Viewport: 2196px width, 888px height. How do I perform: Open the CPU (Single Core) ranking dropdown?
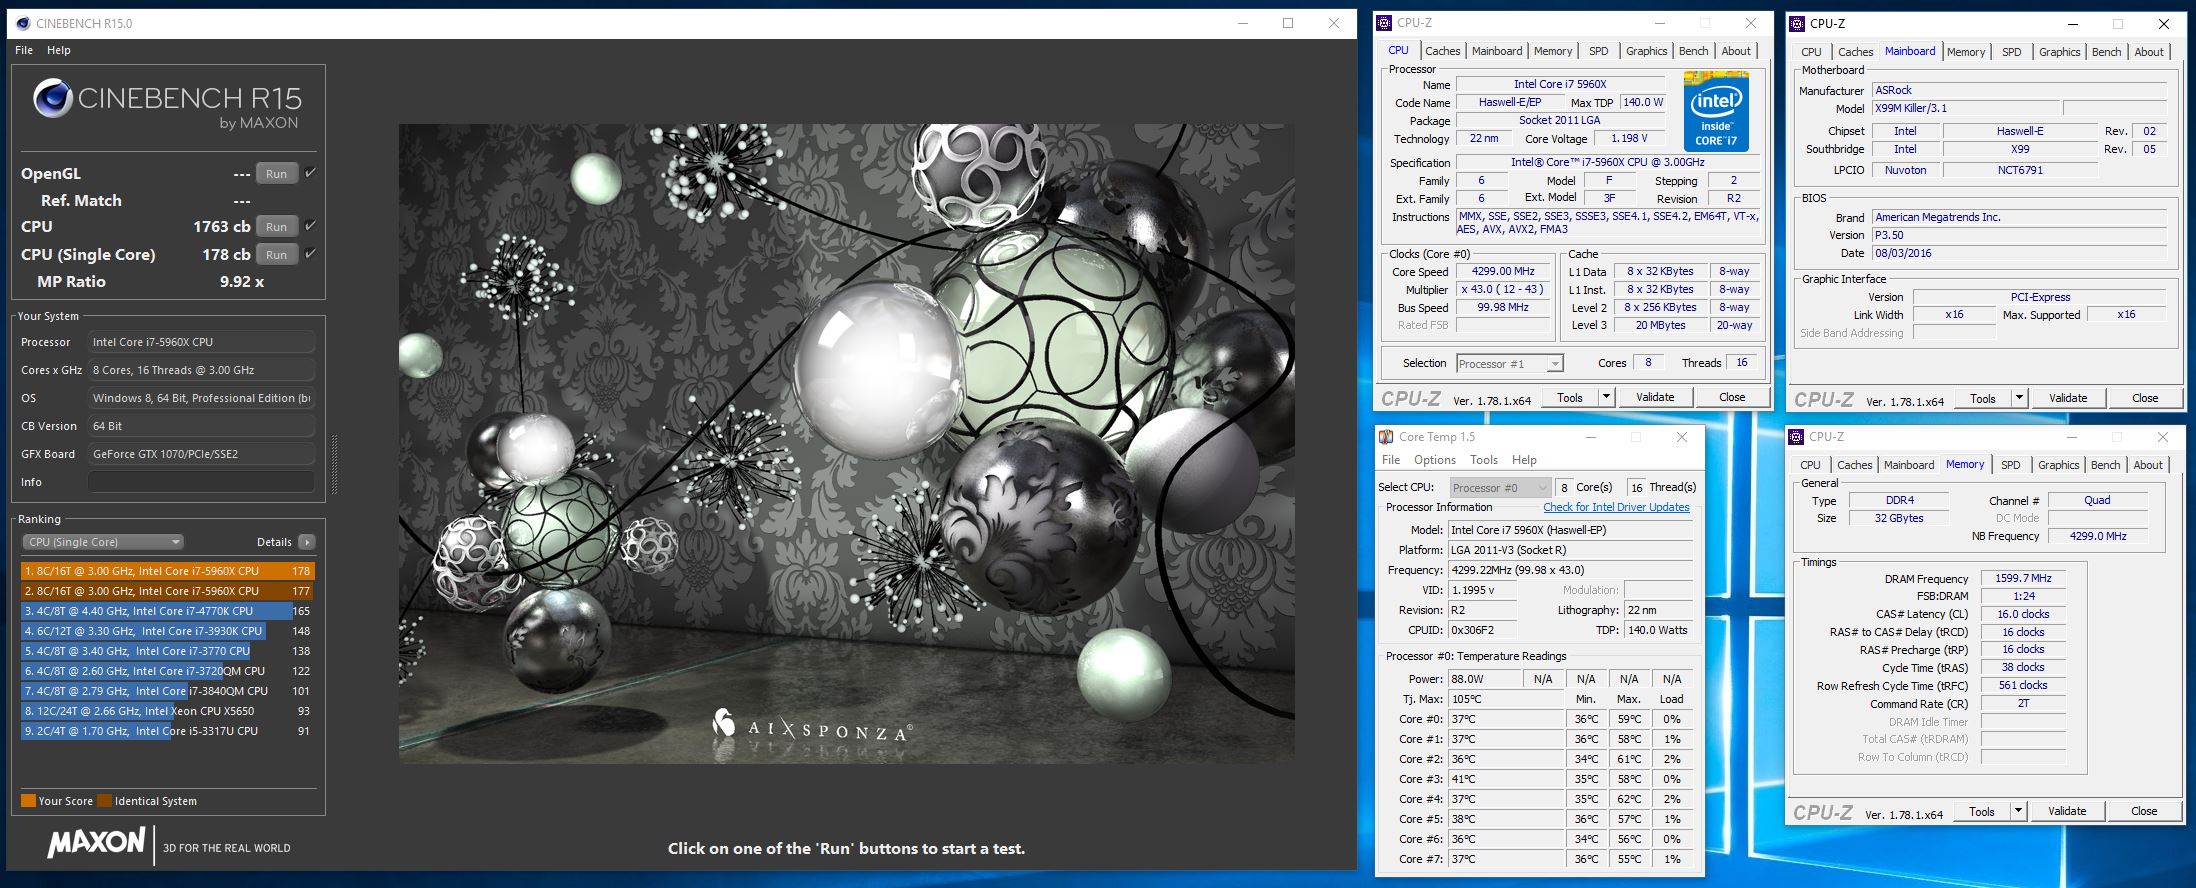[103, 542]
